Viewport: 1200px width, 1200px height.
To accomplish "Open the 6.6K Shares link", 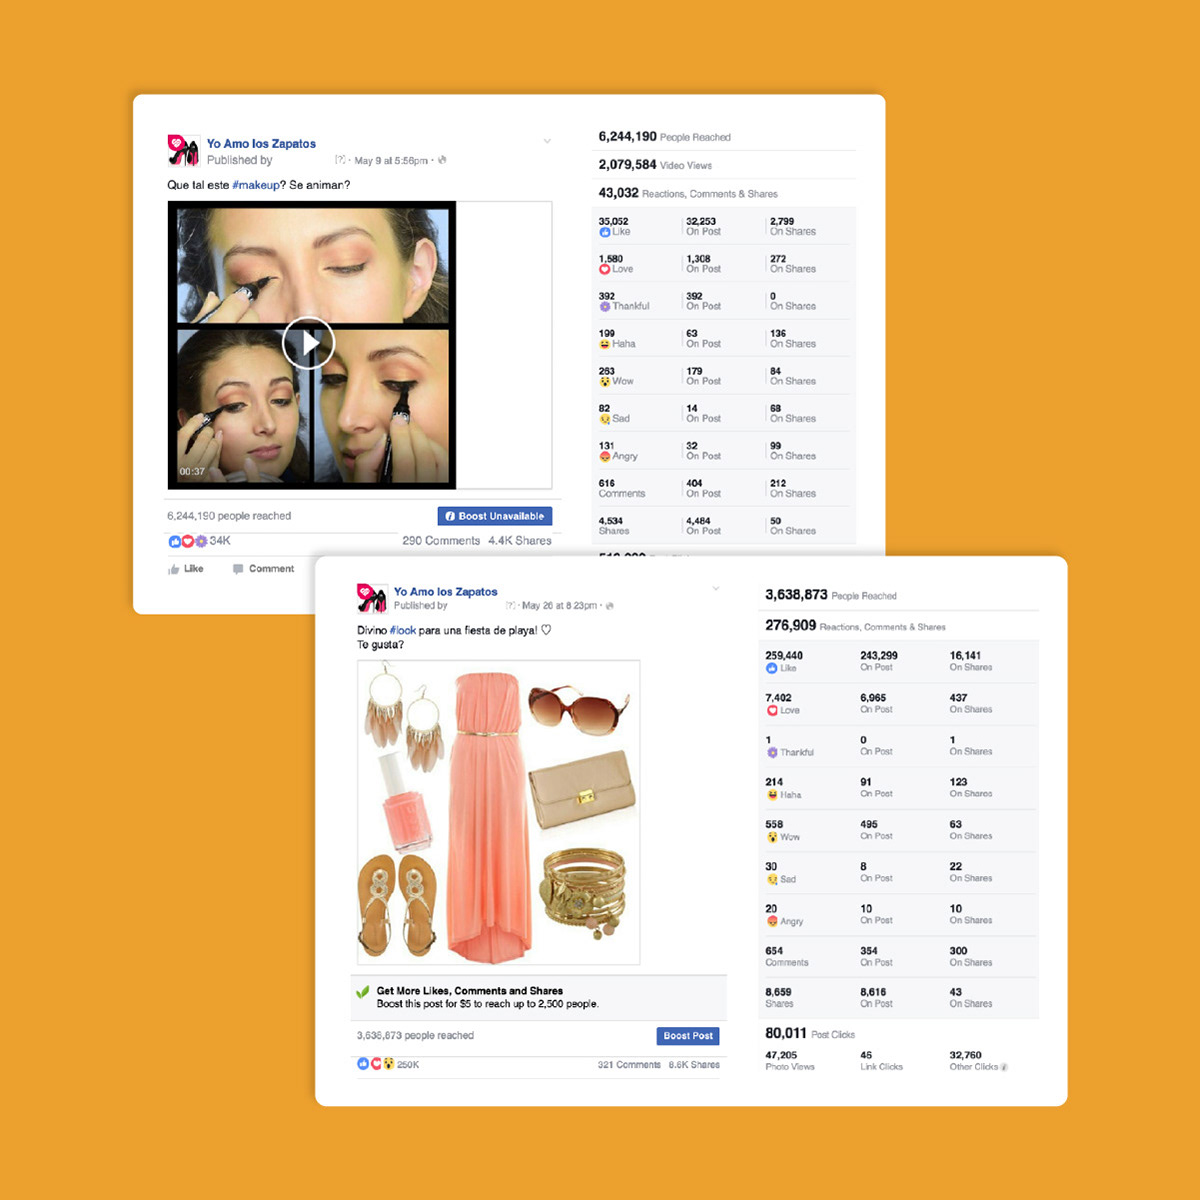I will [694, 1065].
